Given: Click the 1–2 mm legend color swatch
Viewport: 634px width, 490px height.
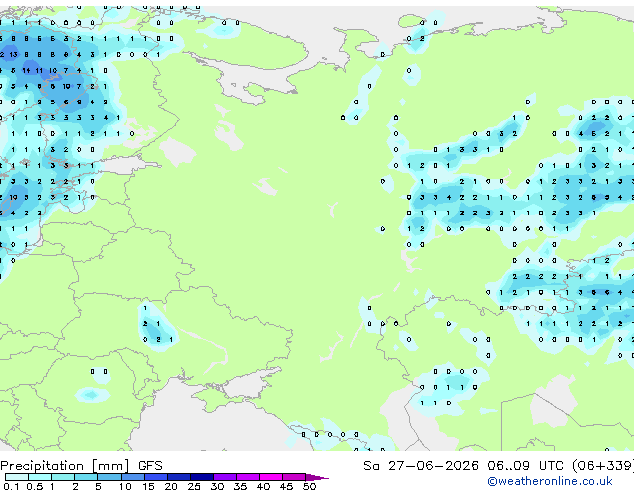Looking at the screenshot, I should coord(63,477).
